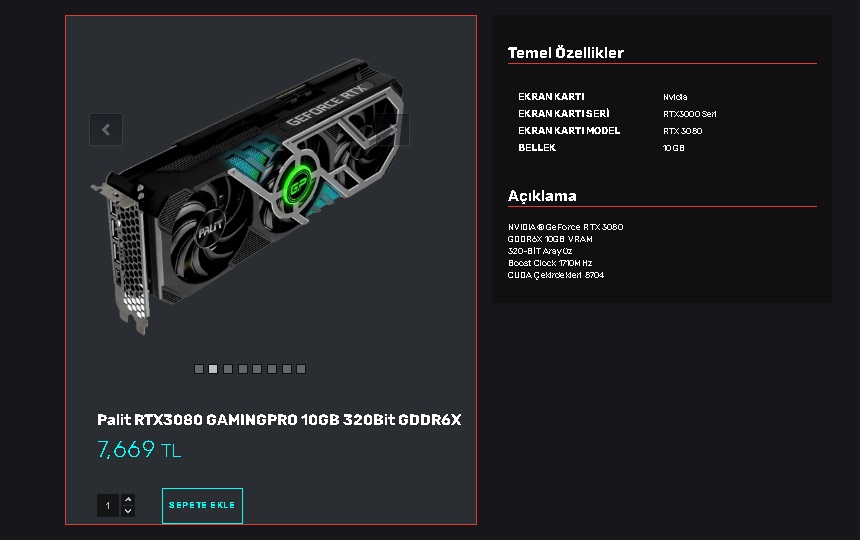Click the 7,669 TL price text

pos(139,450)
